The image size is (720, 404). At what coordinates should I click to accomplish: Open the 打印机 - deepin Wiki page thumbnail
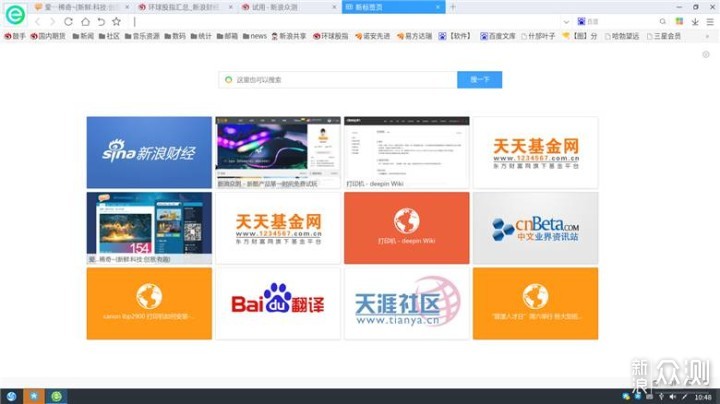[x=407, y=152]
